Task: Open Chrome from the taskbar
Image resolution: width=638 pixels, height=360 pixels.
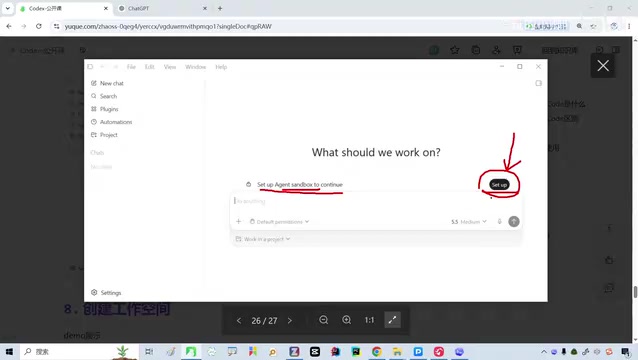Action: click(x=376, y=351)
